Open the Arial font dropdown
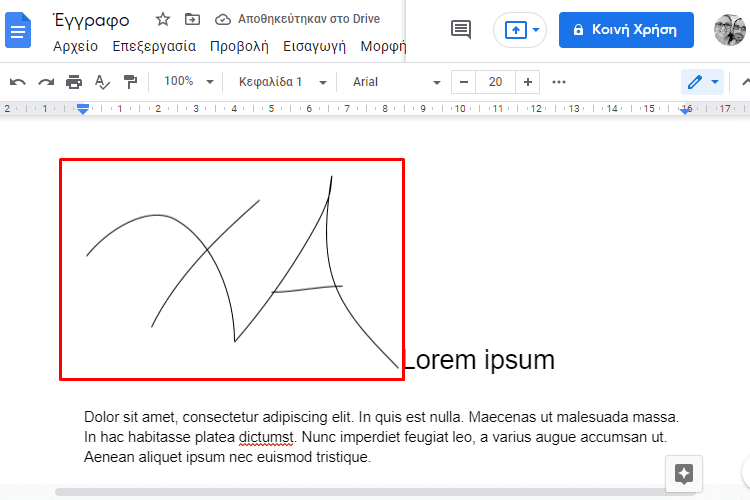750x500 pixels. [397, 82]
